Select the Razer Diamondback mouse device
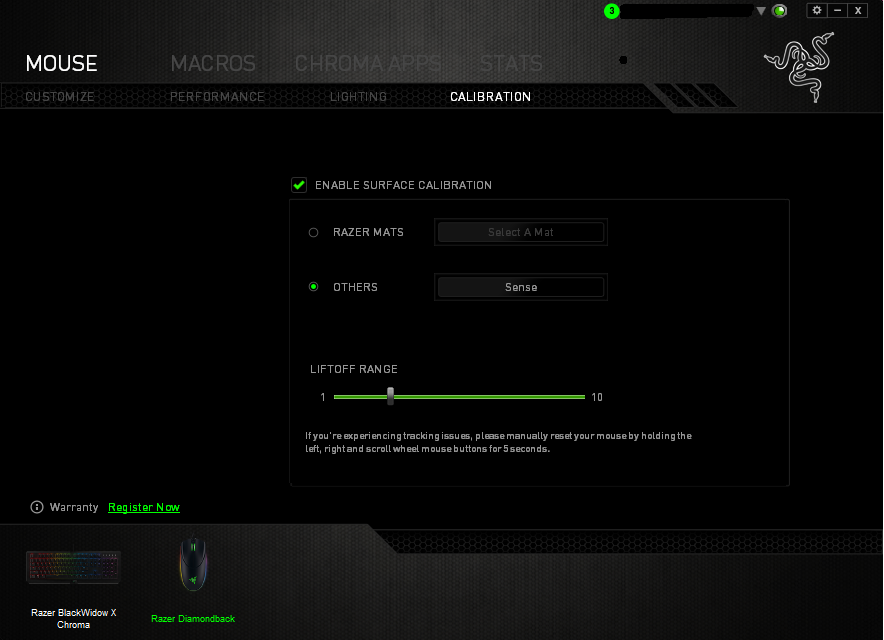This screenshot has width=884, height=640. 193,564
